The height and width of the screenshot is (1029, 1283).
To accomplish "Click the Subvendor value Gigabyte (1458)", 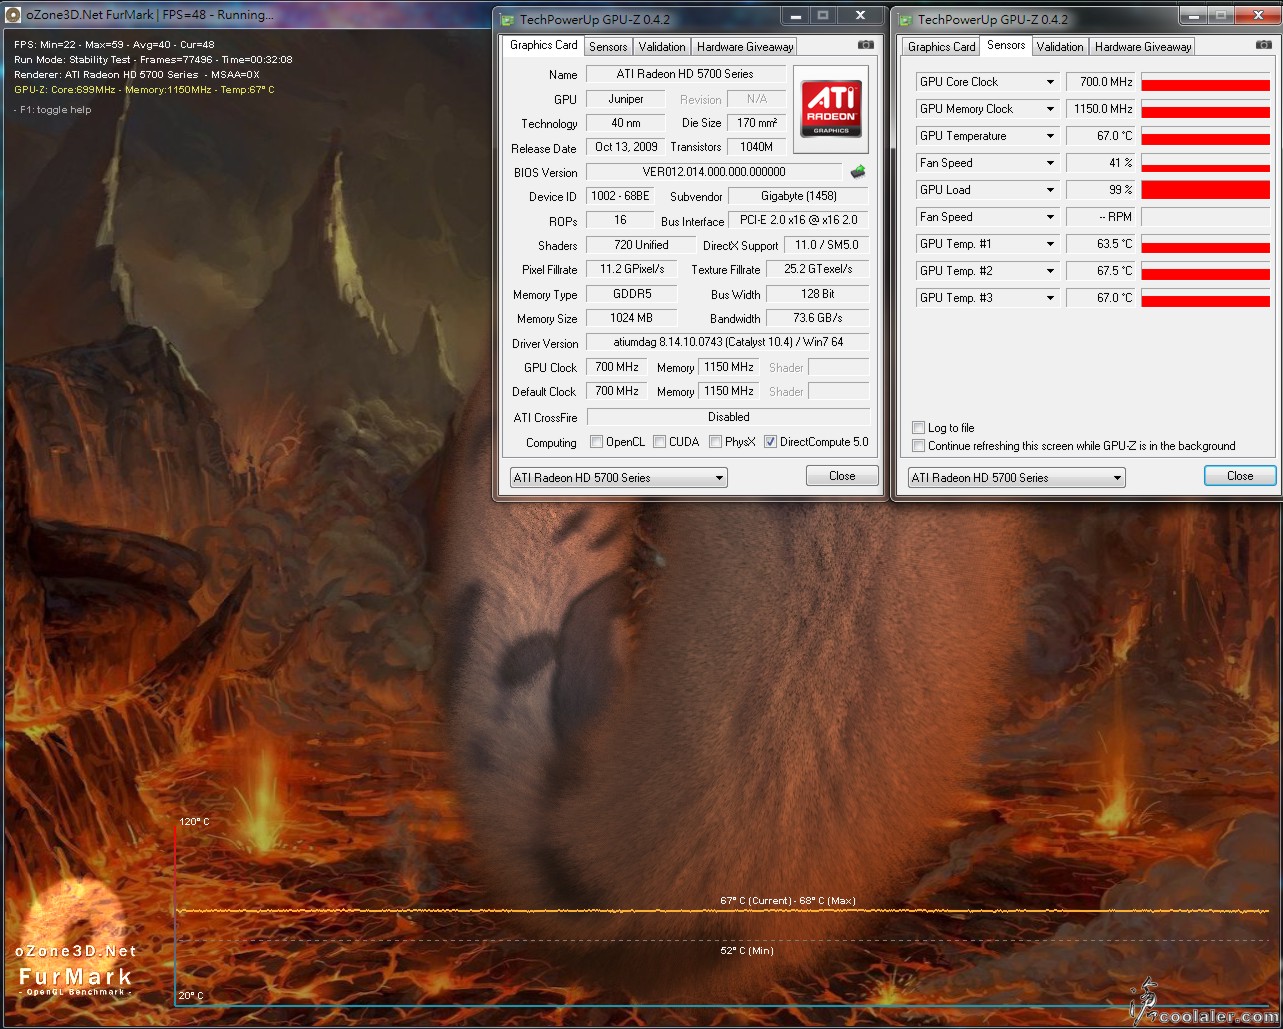I will click(x=797, y=196).
